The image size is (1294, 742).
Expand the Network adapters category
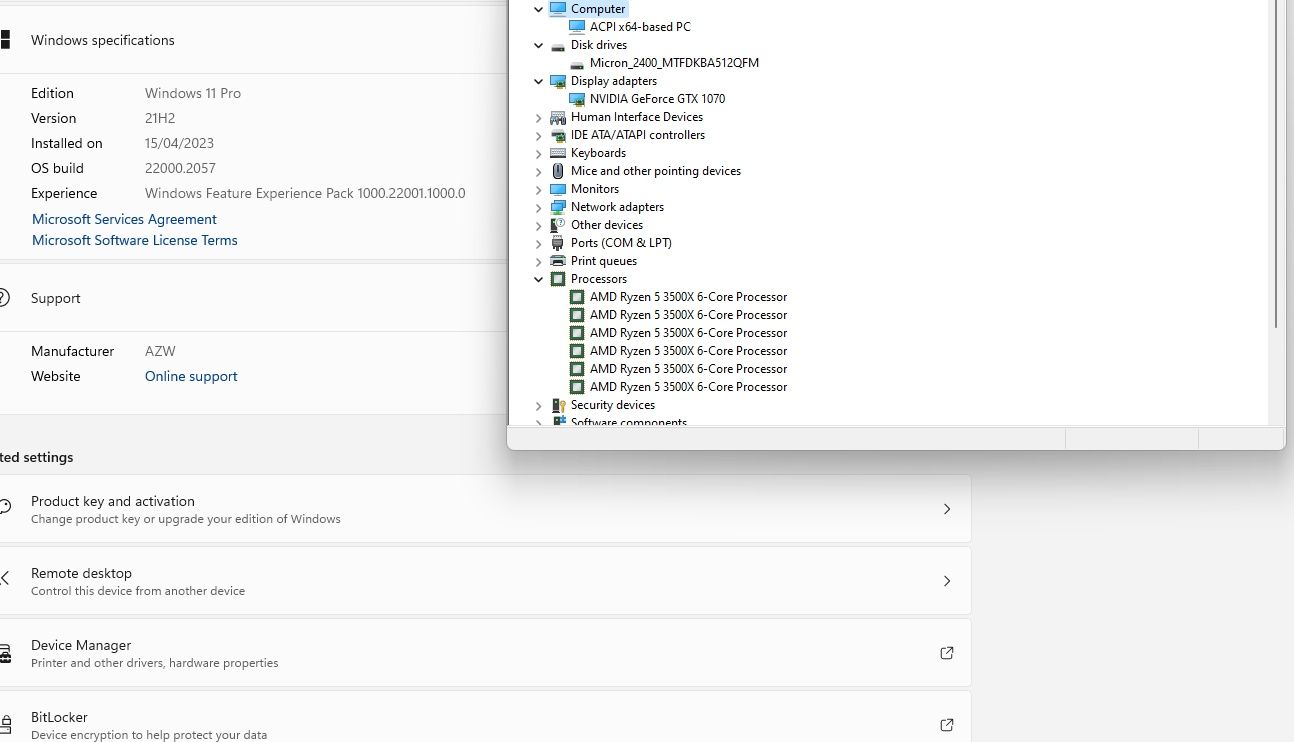click(x=538, y=207)
